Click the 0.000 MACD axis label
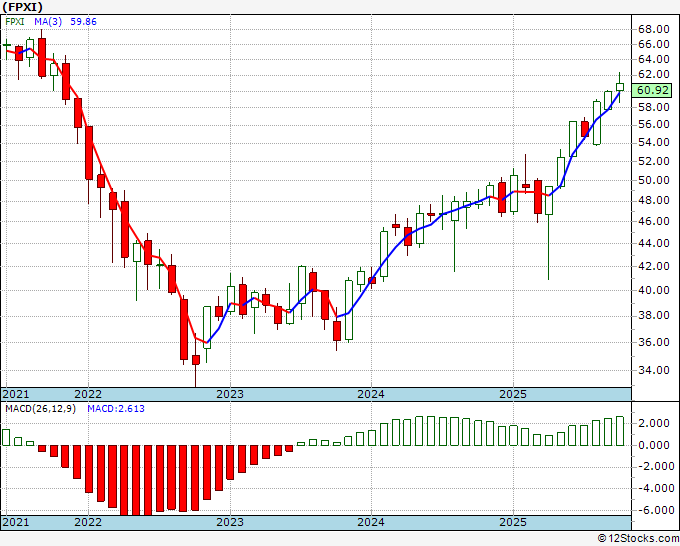 click(656, 445)
